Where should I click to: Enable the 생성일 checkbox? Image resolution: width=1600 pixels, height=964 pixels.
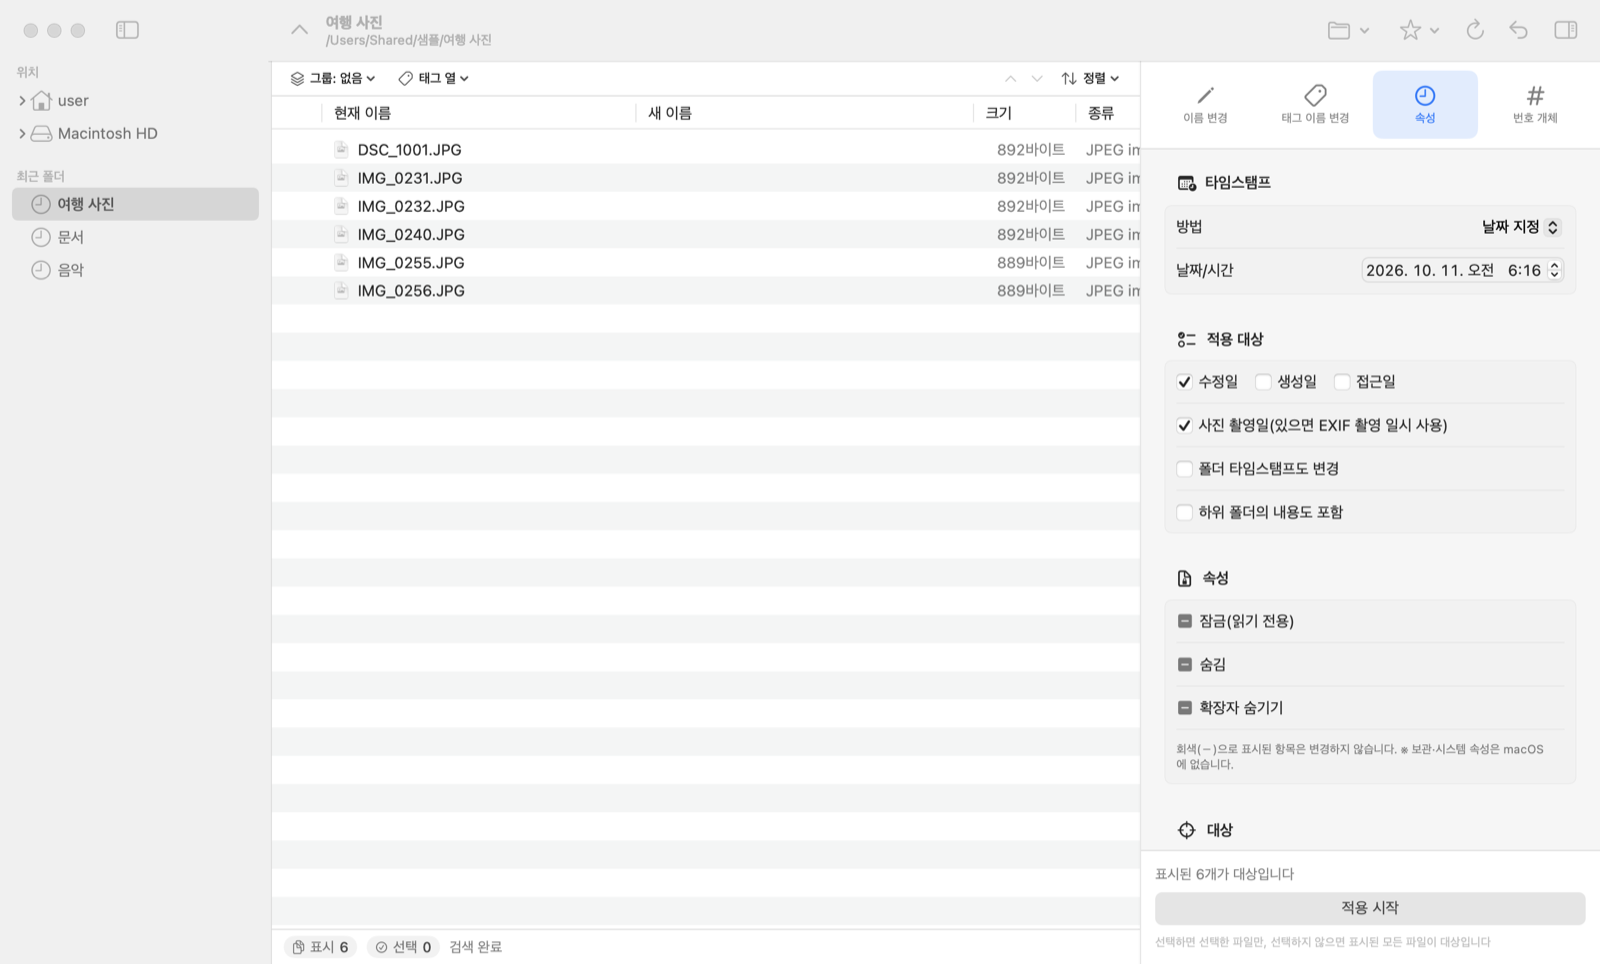tap(1263, 382)
